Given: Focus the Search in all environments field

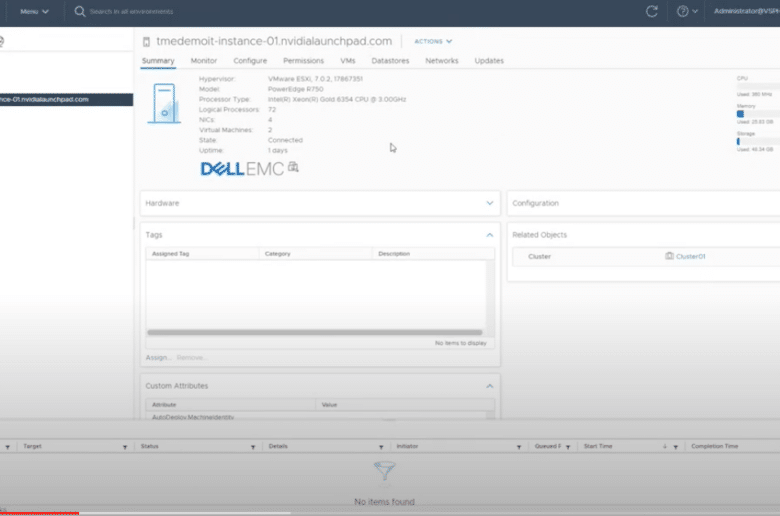Looking at the screenshot, I should pos(131,11).
